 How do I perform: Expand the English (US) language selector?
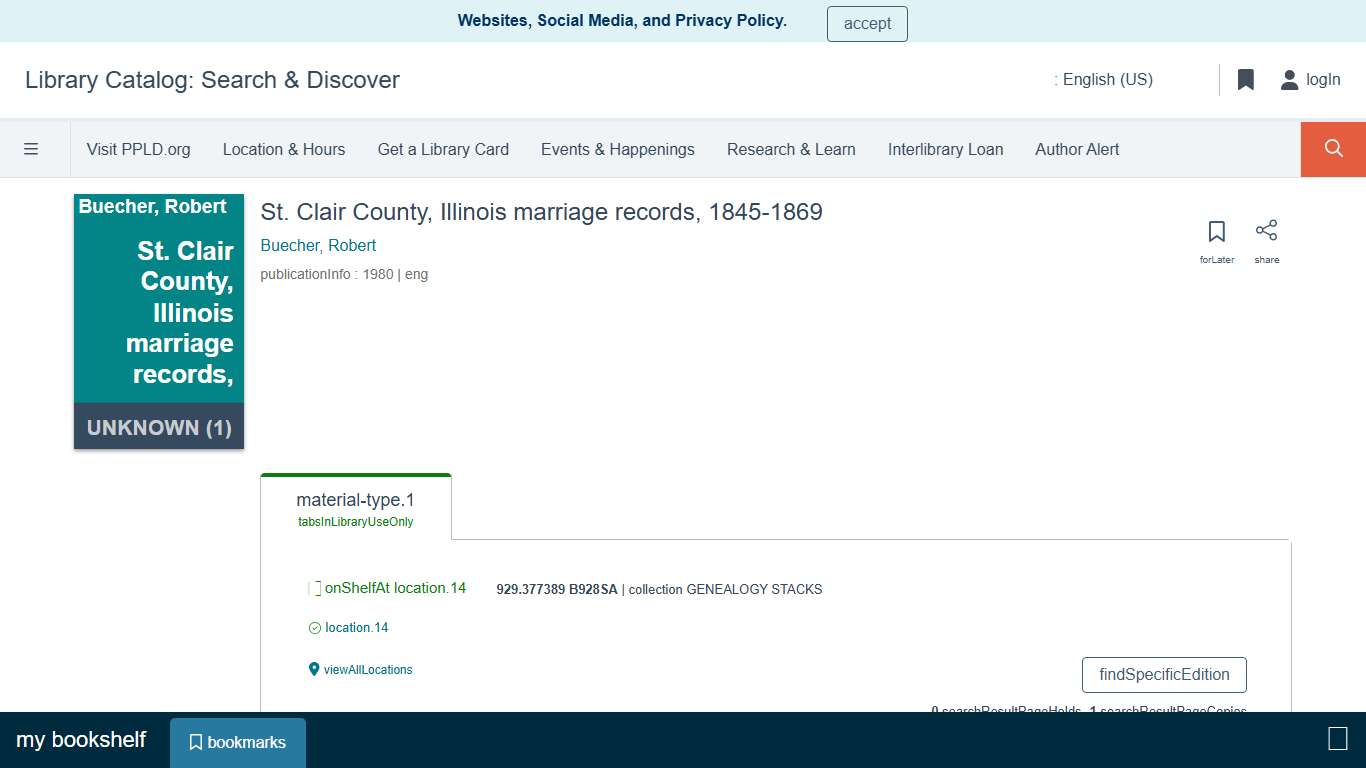(x=1104, y=79)
